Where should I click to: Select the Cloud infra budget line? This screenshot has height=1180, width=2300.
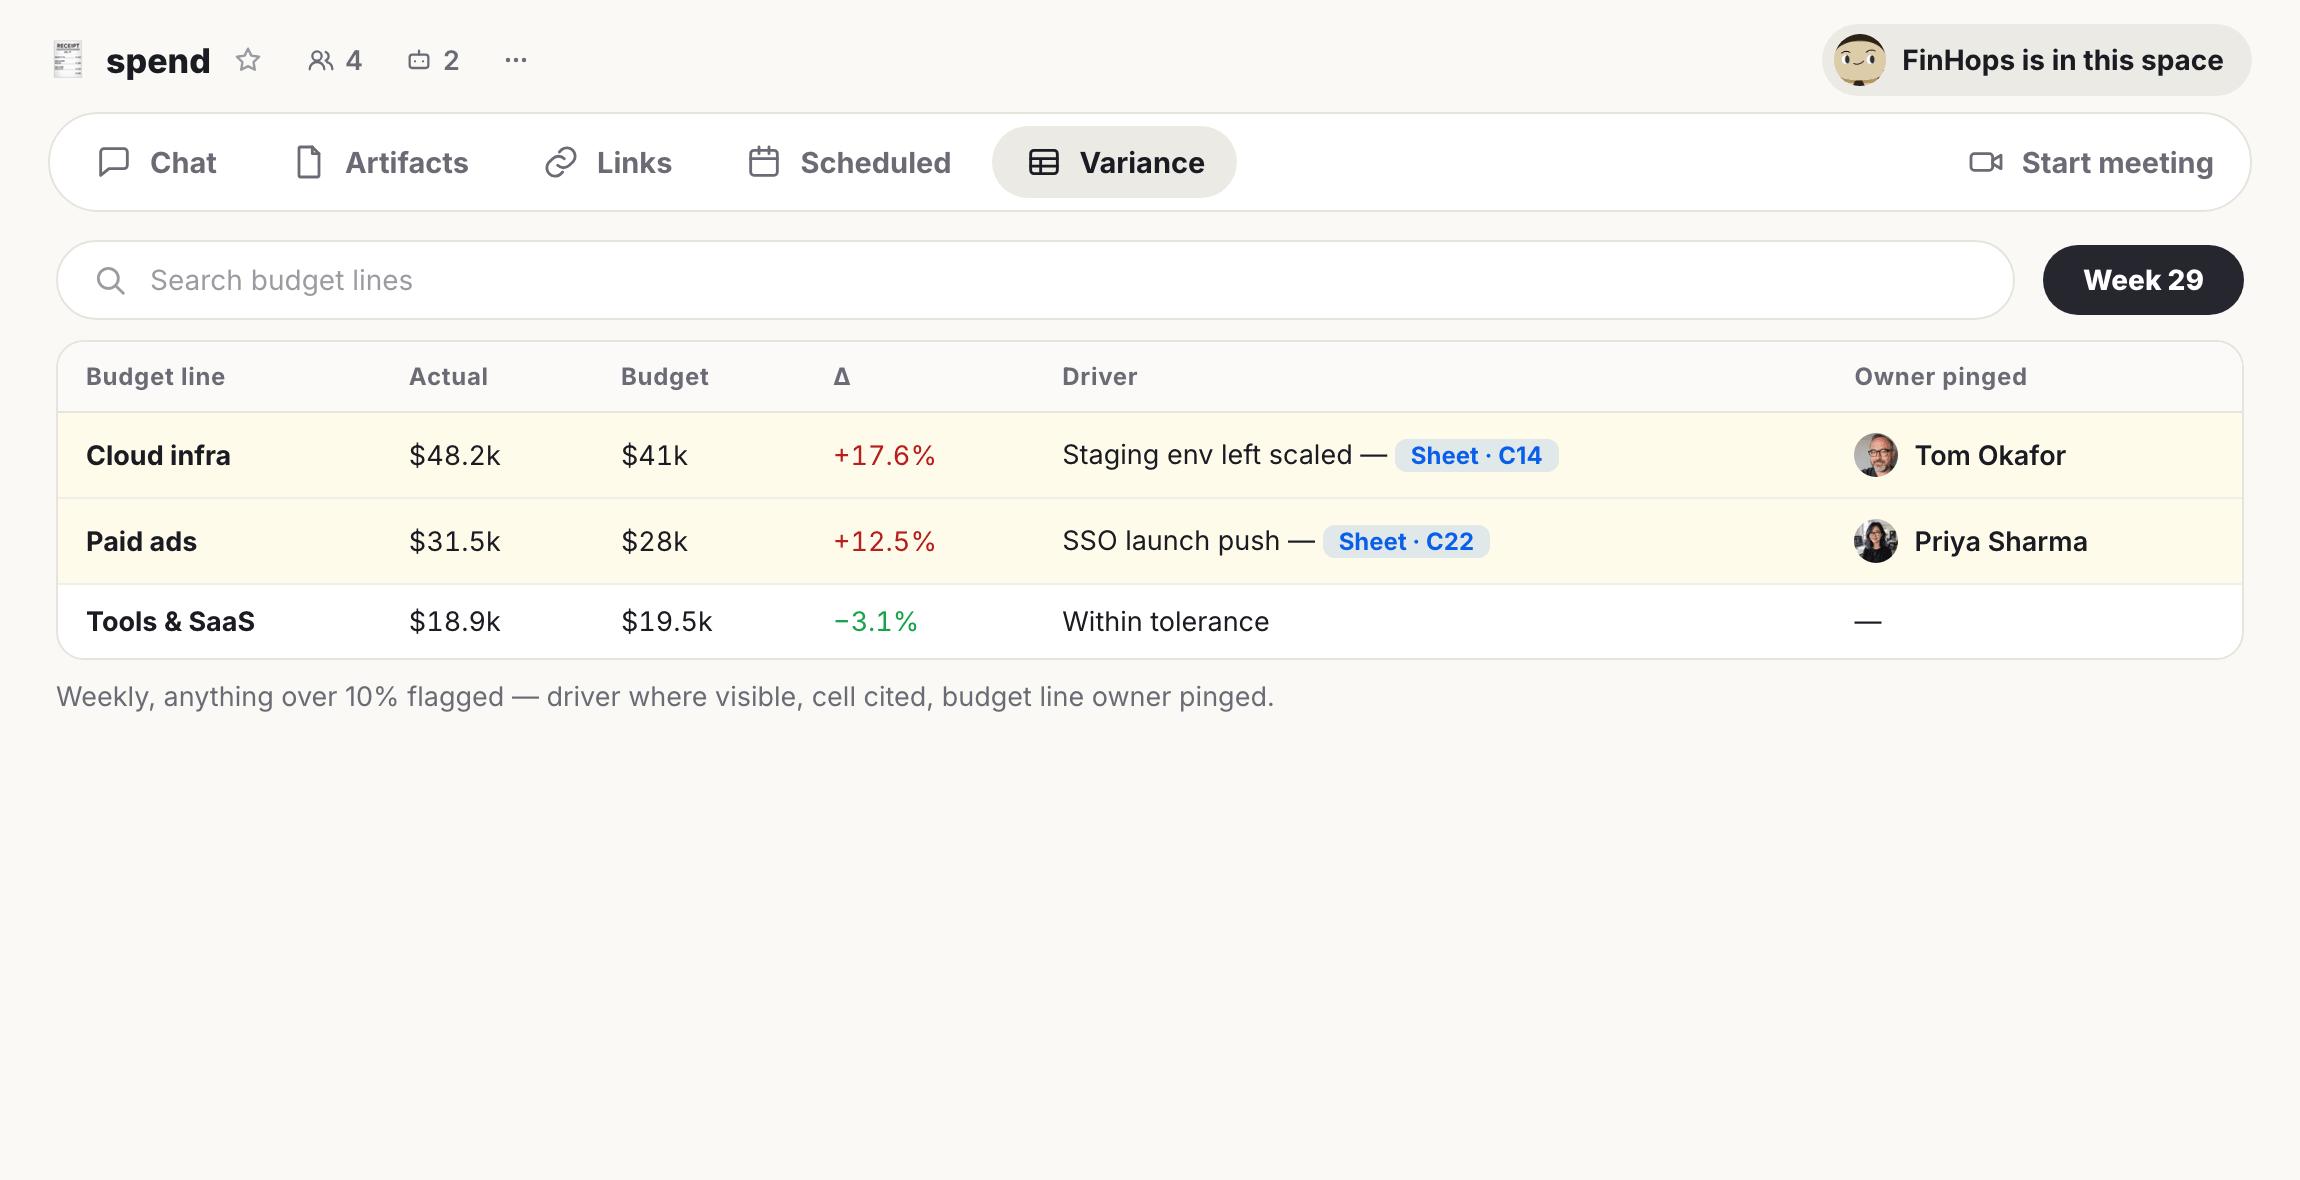point(158,456)
